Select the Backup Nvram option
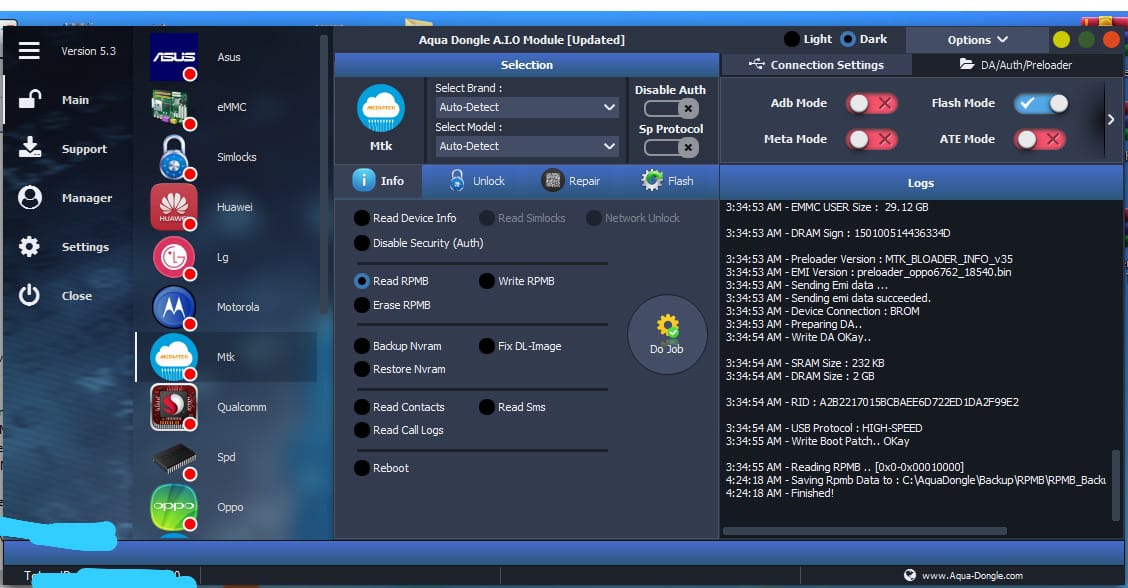This screenshot has width=1128, height=588. click(398, 346)
